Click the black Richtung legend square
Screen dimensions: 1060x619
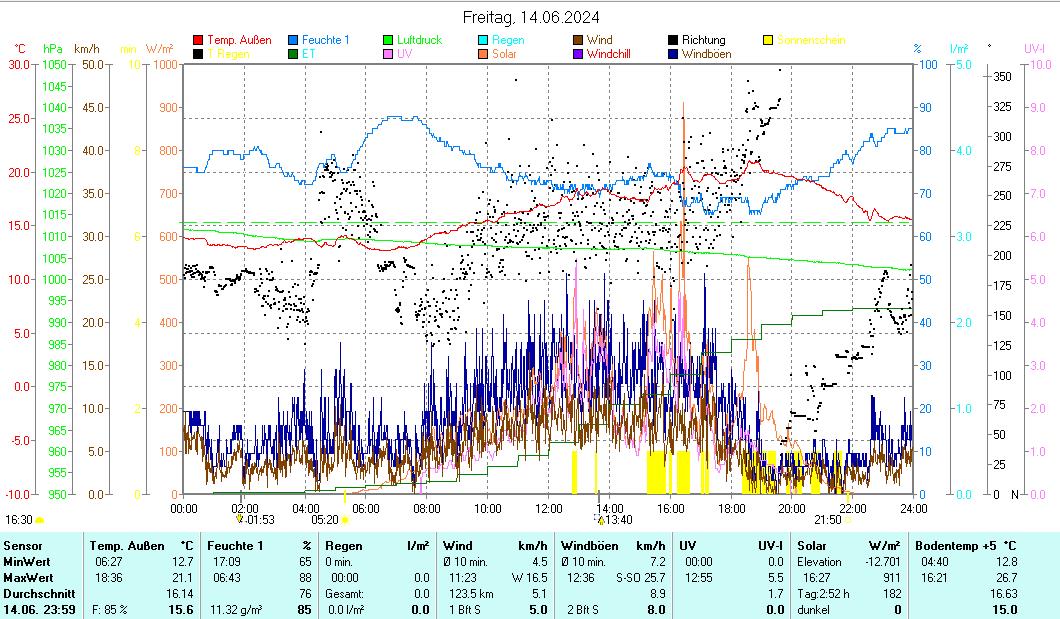point(675,40)
